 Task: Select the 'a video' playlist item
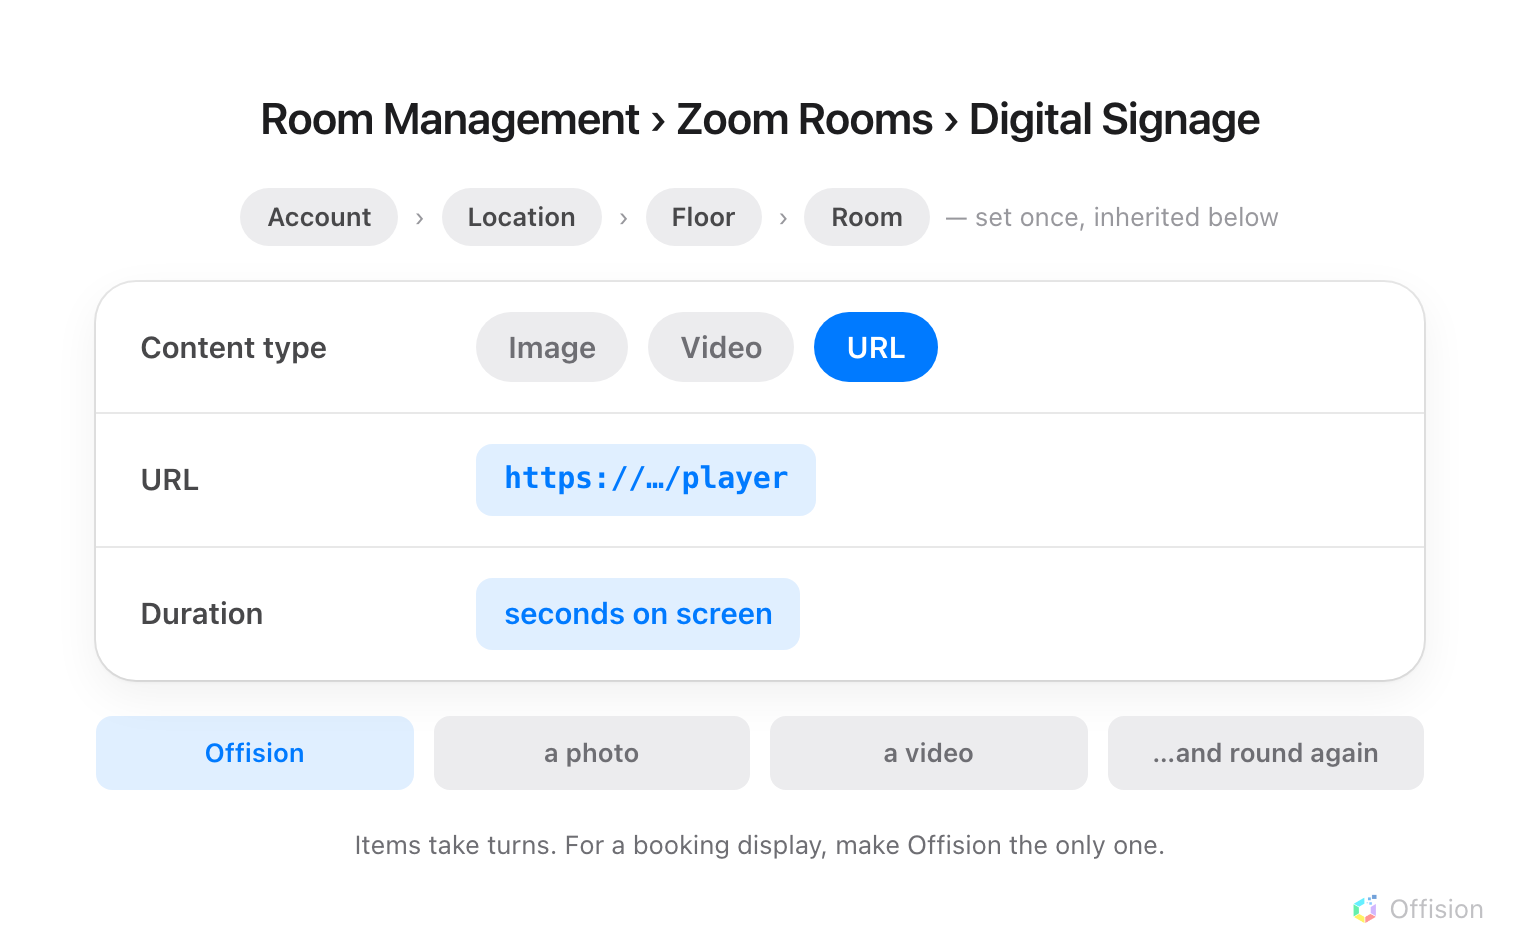(929, 753)
